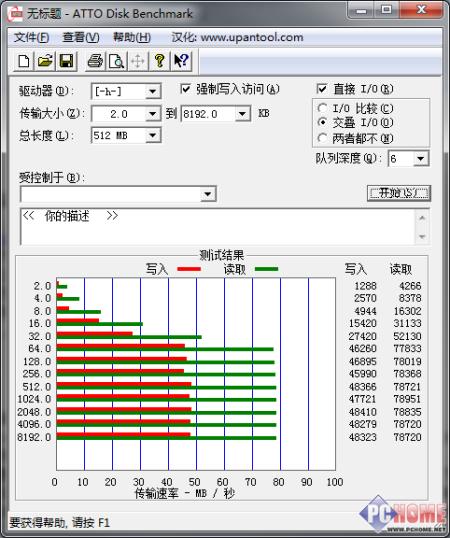Open the 帮助(H) menu
This screenshot has width=450, height=538.
point(132,37)
